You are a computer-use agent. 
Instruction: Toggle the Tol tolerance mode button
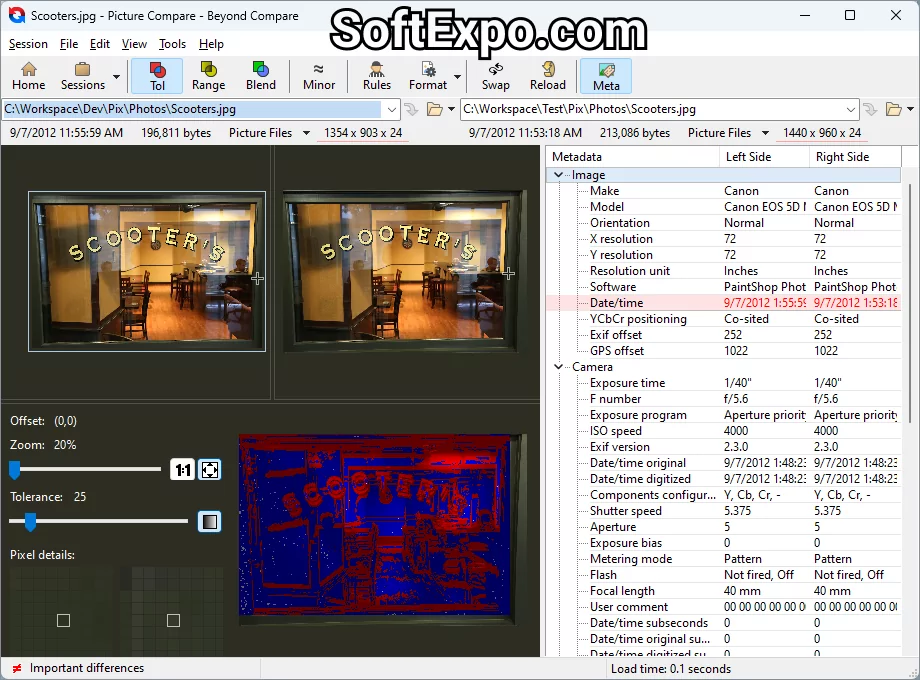[157, 75]
